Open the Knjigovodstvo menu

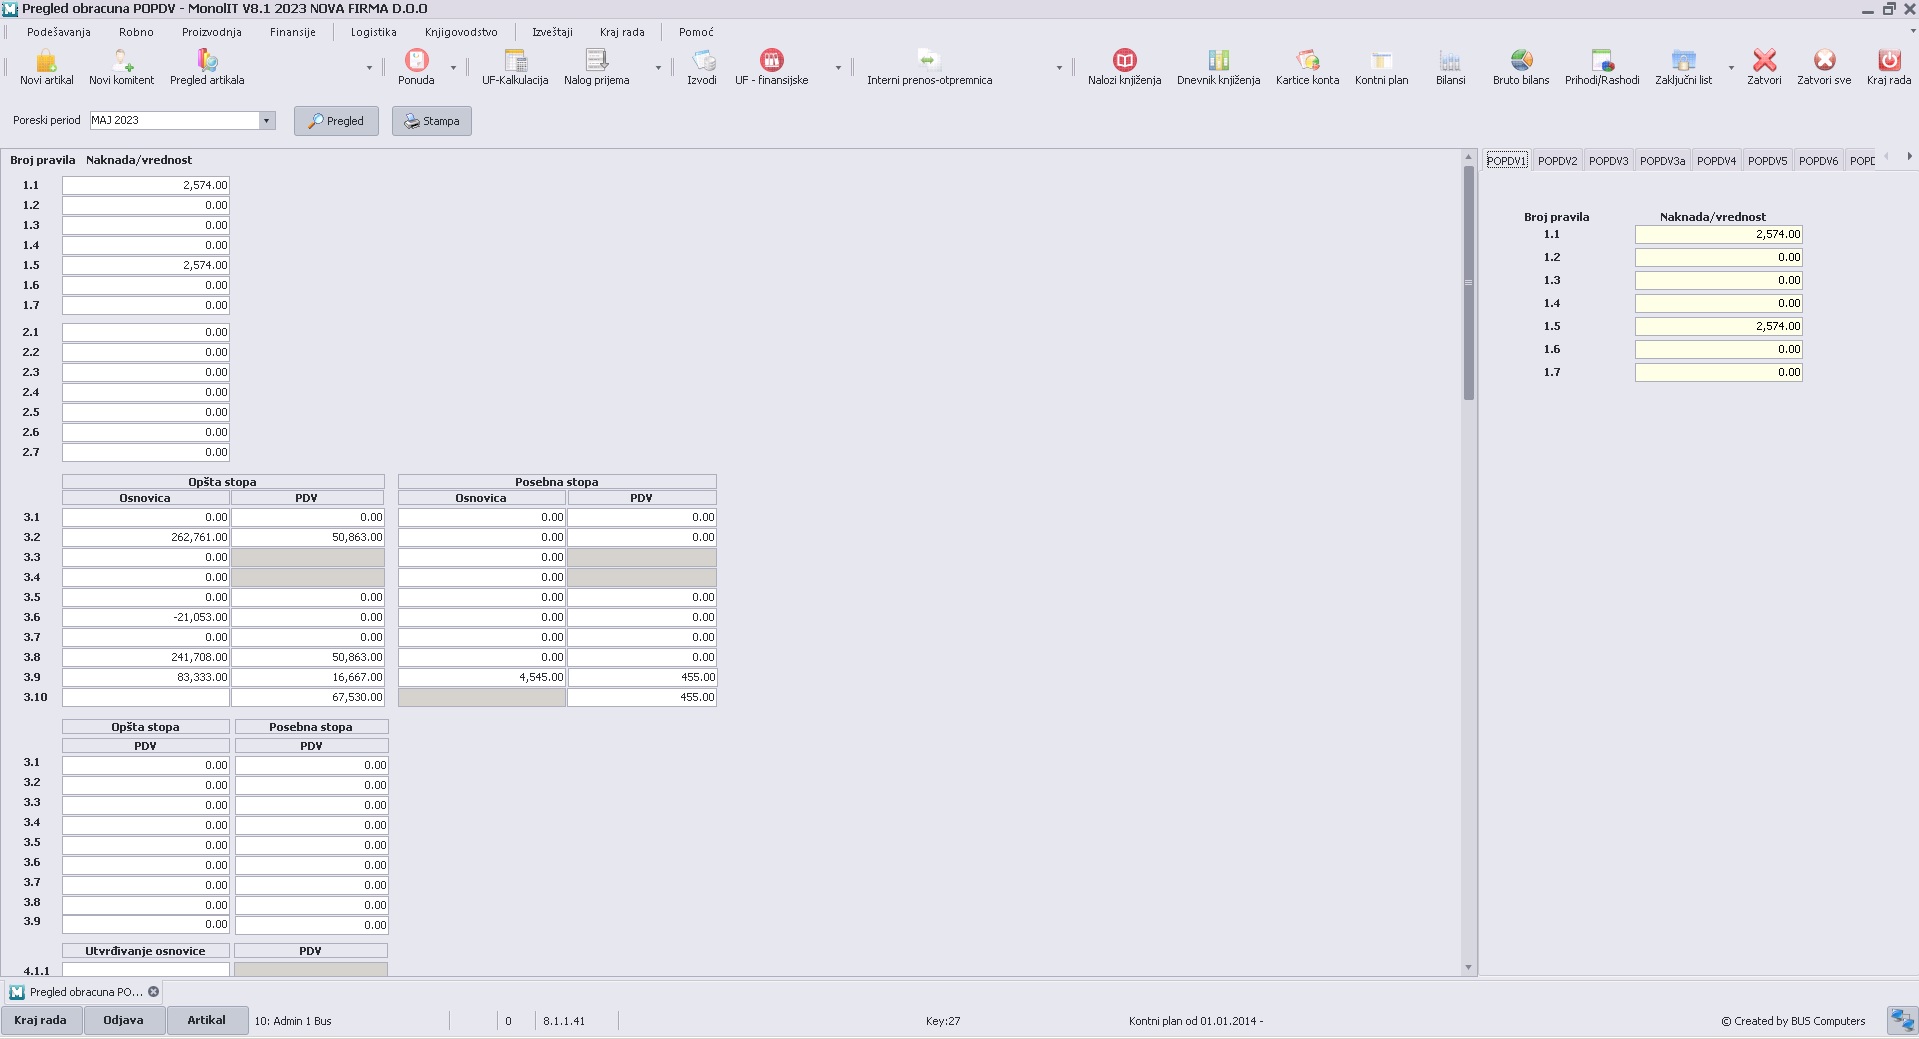[x=461, y=32]
